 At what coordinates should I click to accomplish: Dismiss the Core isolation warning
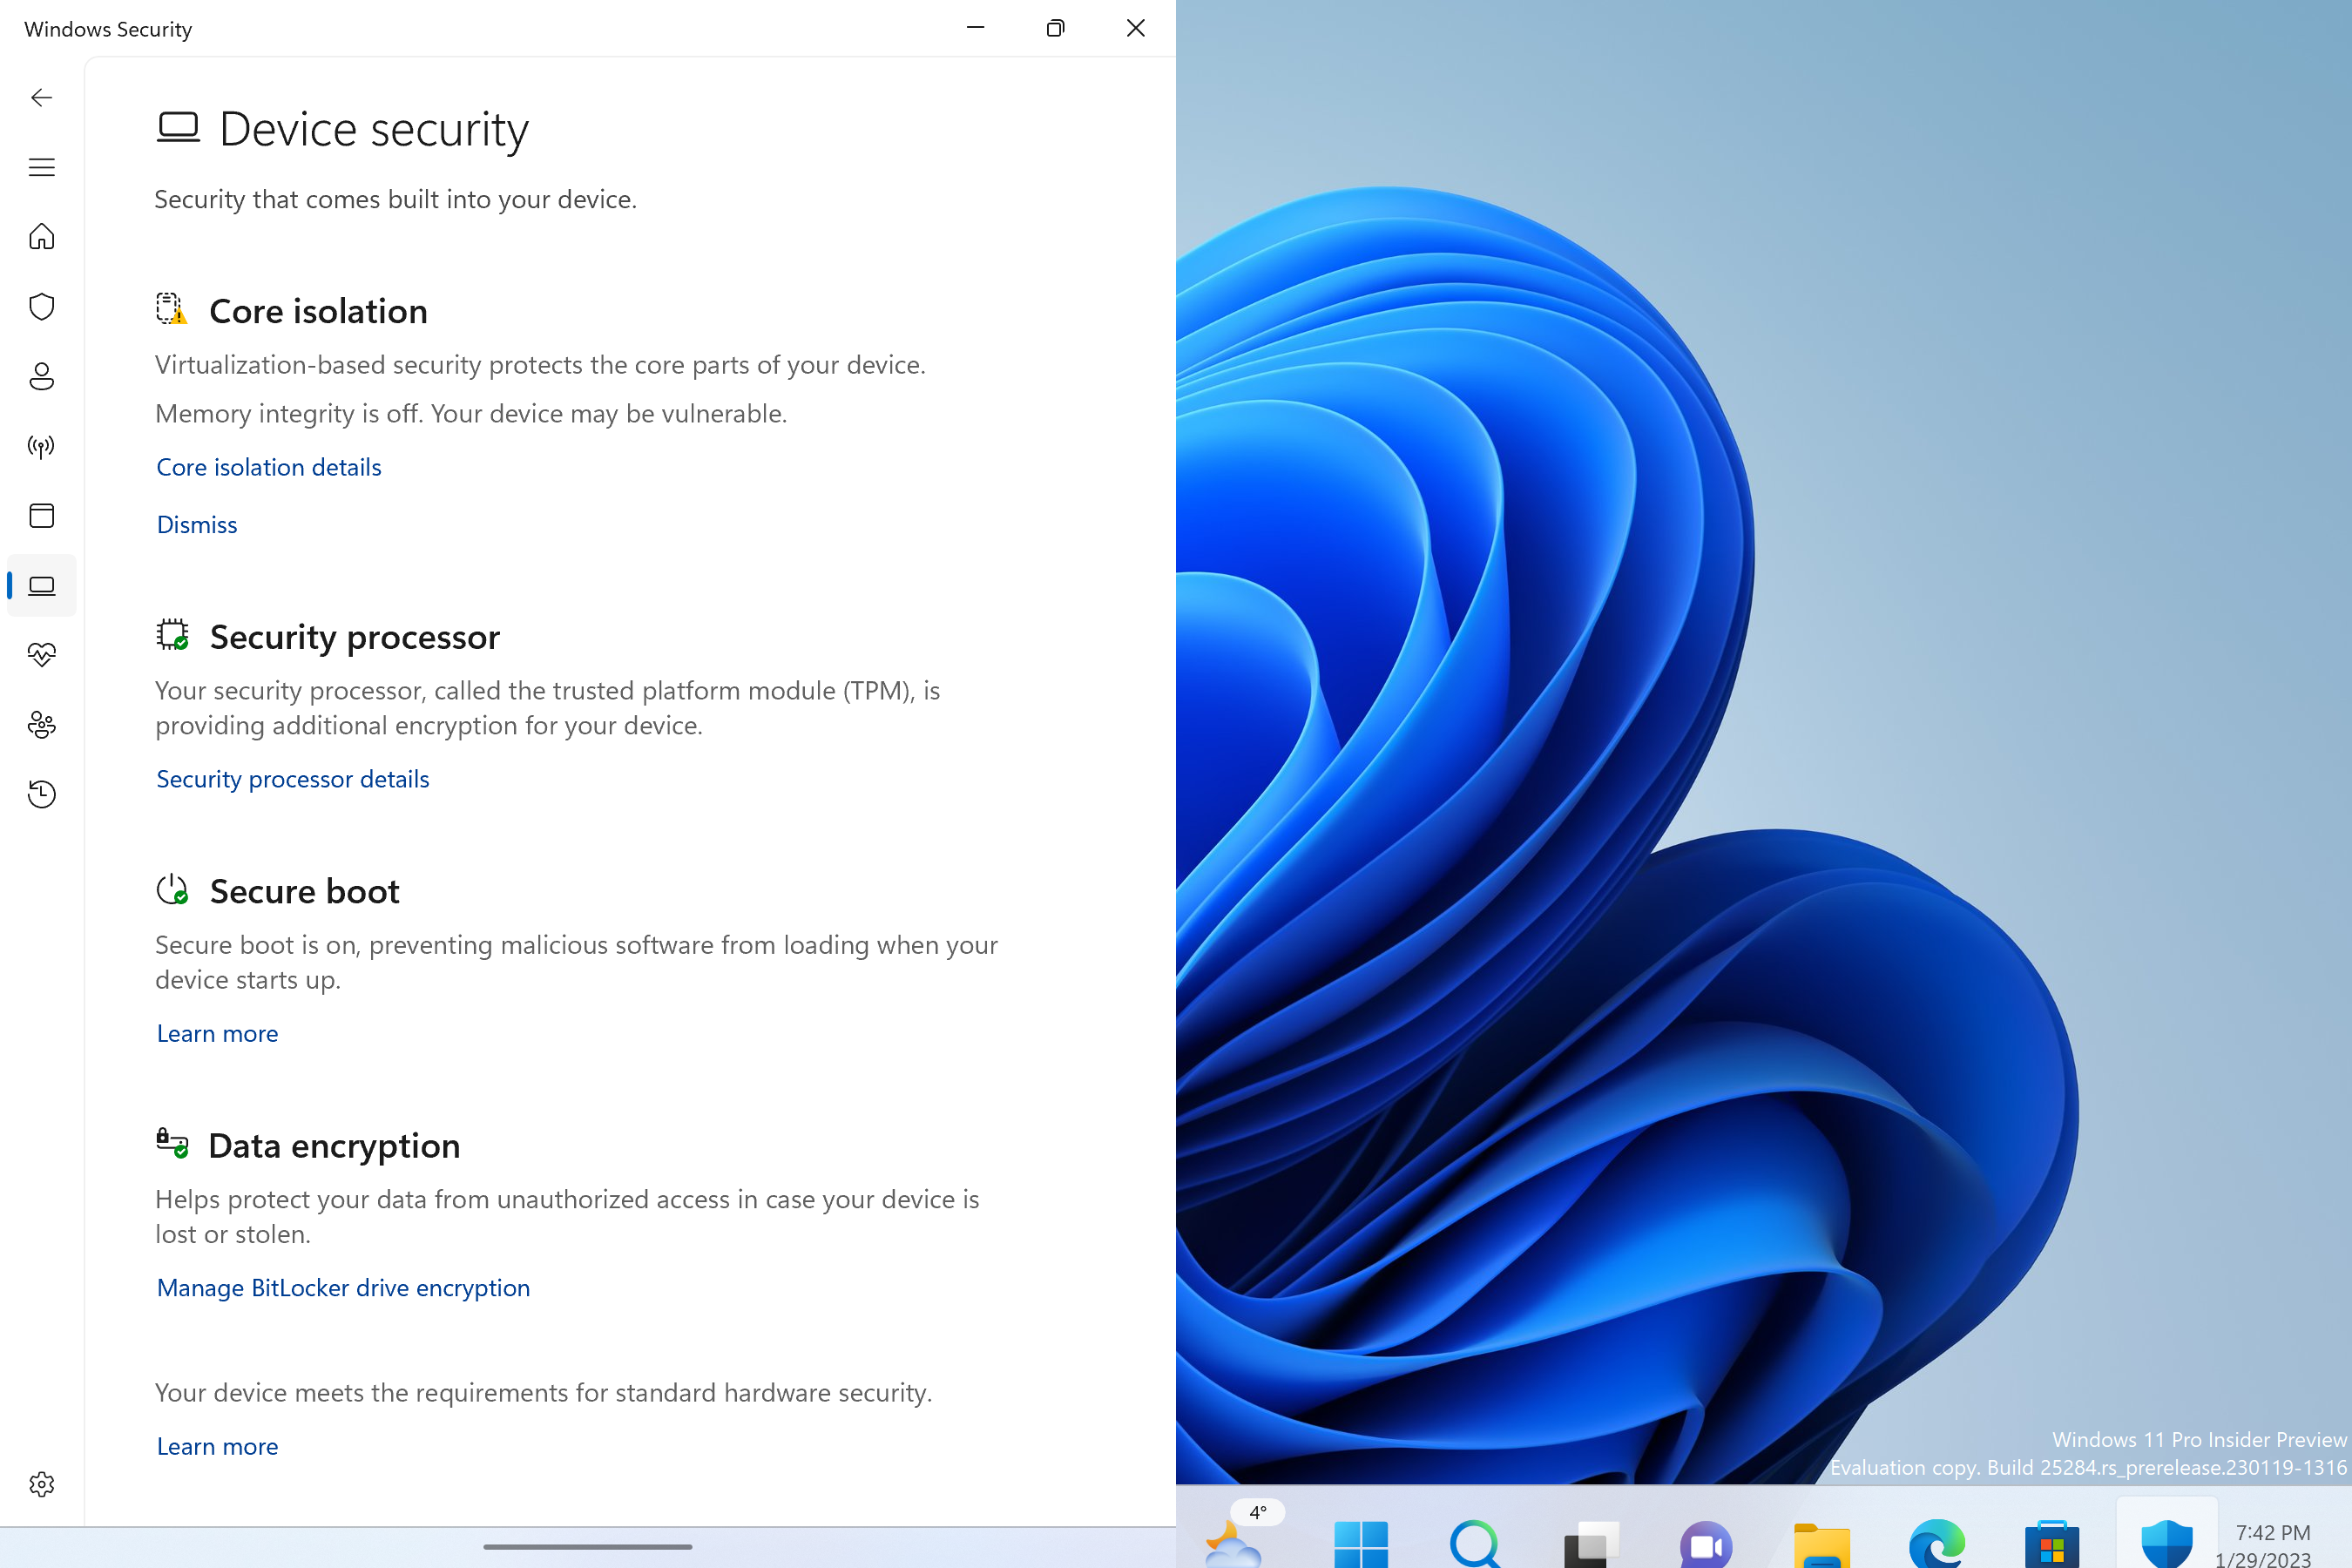197,525
